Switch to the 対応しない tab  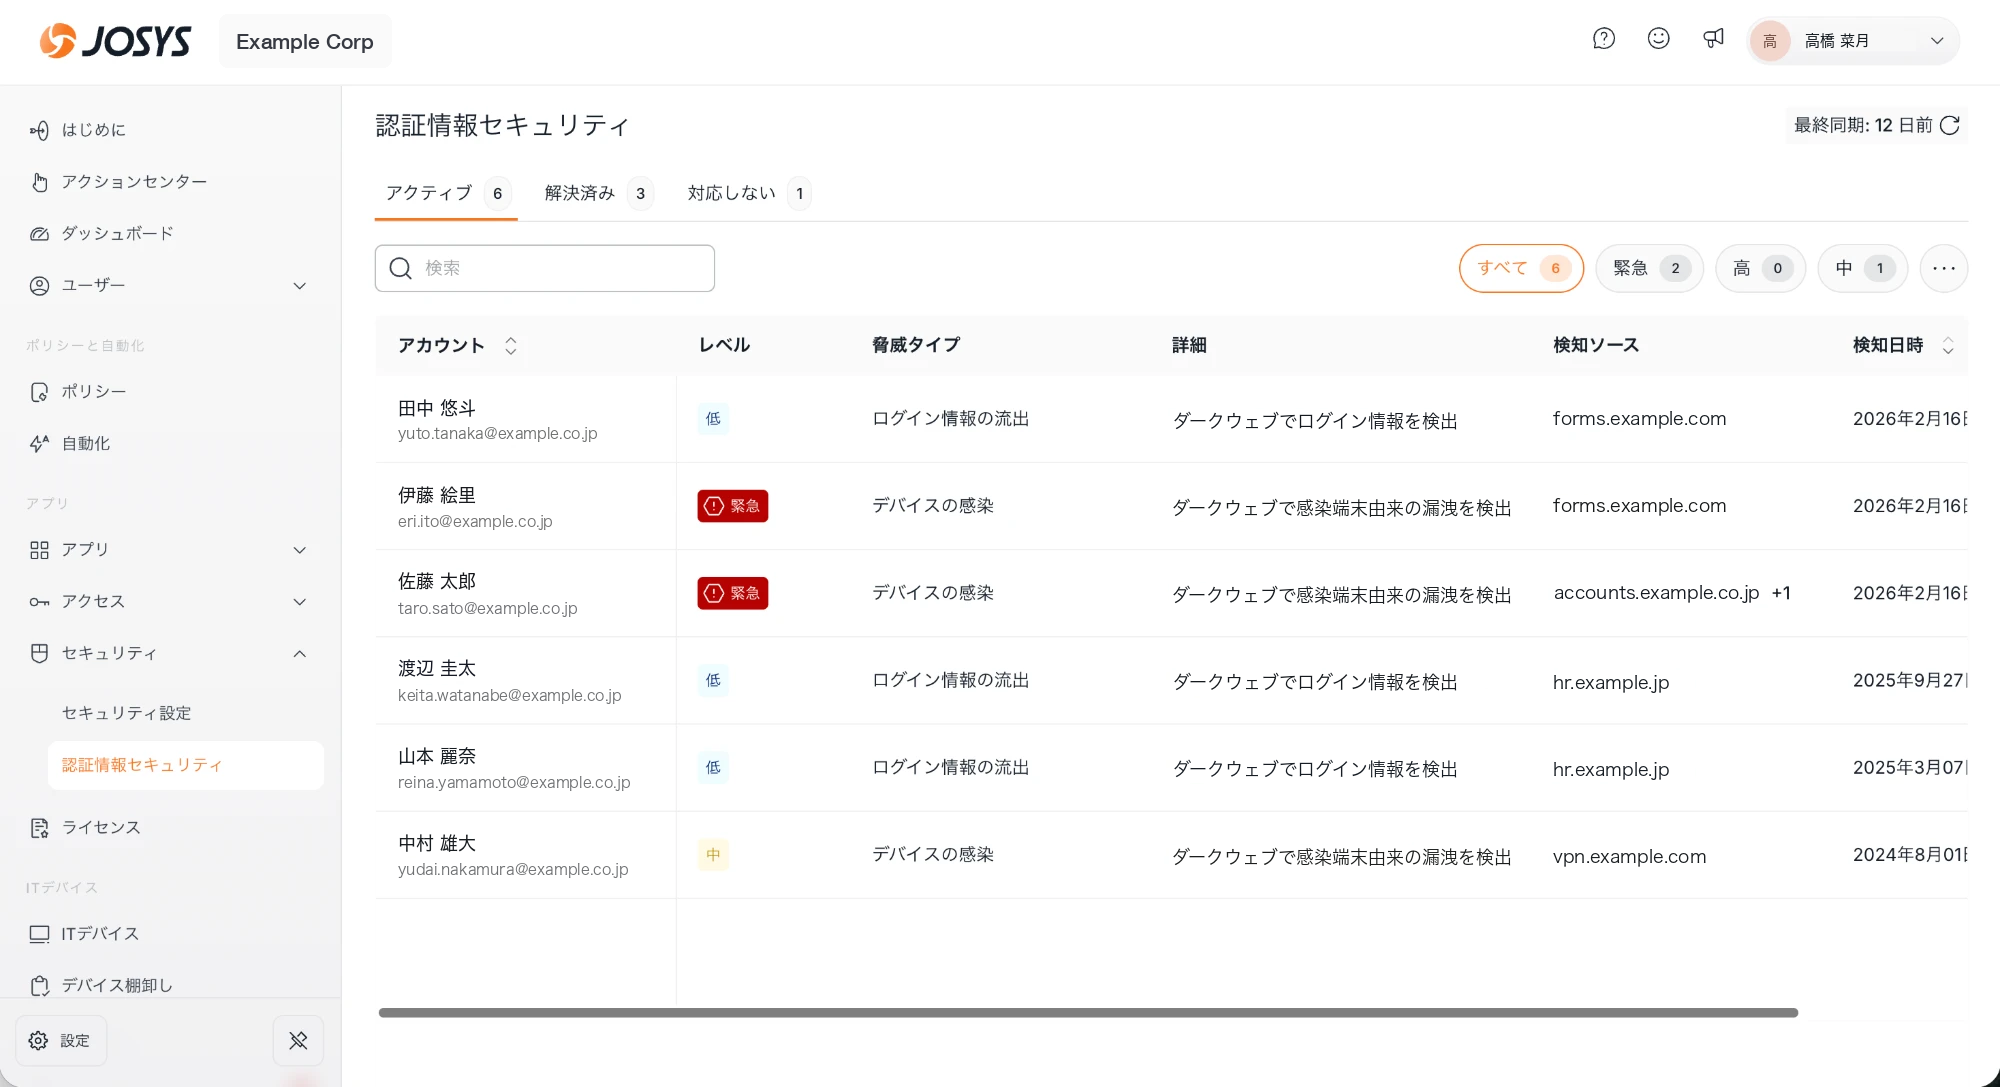click(748, 194)
